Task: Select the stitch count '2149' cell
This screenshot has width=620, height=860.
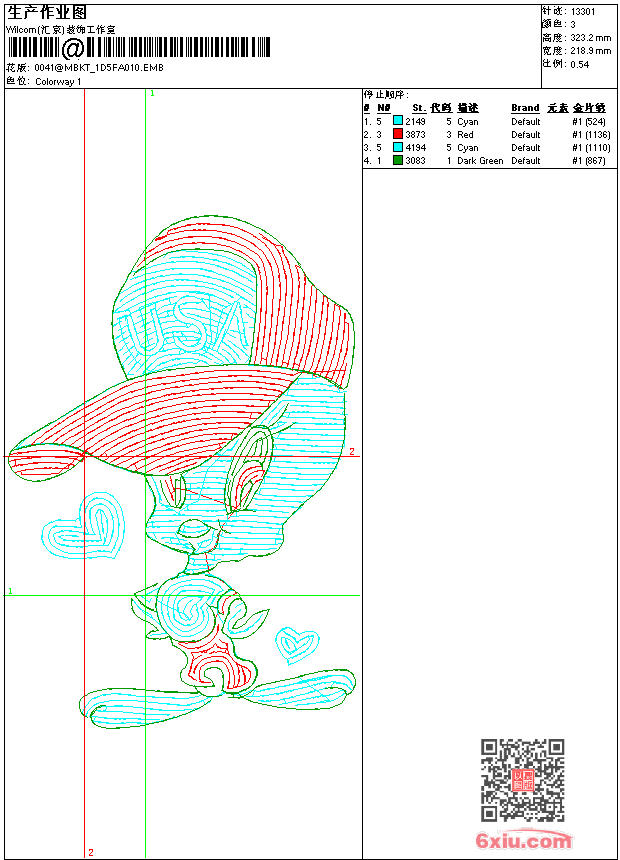Action: 415,122
